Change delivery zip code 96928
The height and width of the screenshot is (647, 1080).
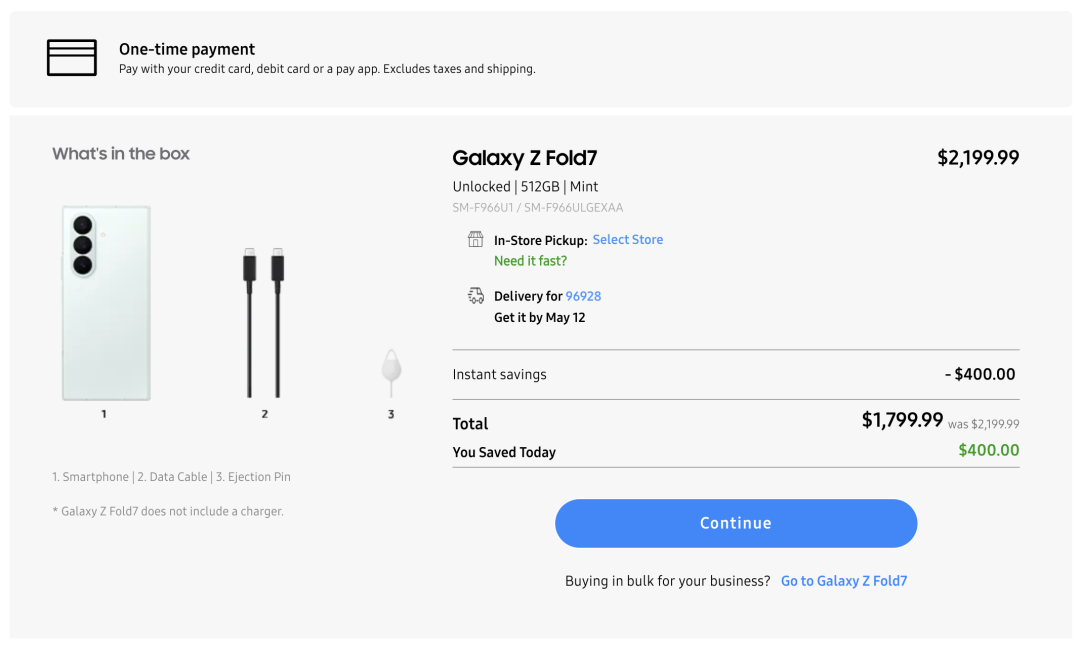583,296
